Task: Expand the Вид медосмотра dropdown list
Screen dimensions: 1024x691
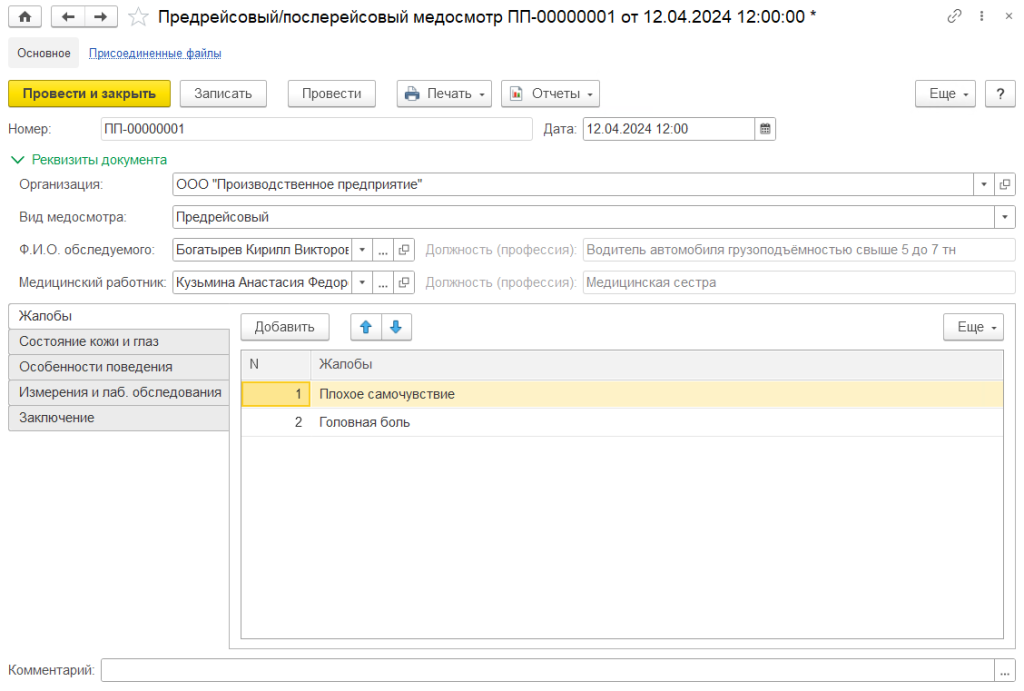Action: click(1004, 217)
